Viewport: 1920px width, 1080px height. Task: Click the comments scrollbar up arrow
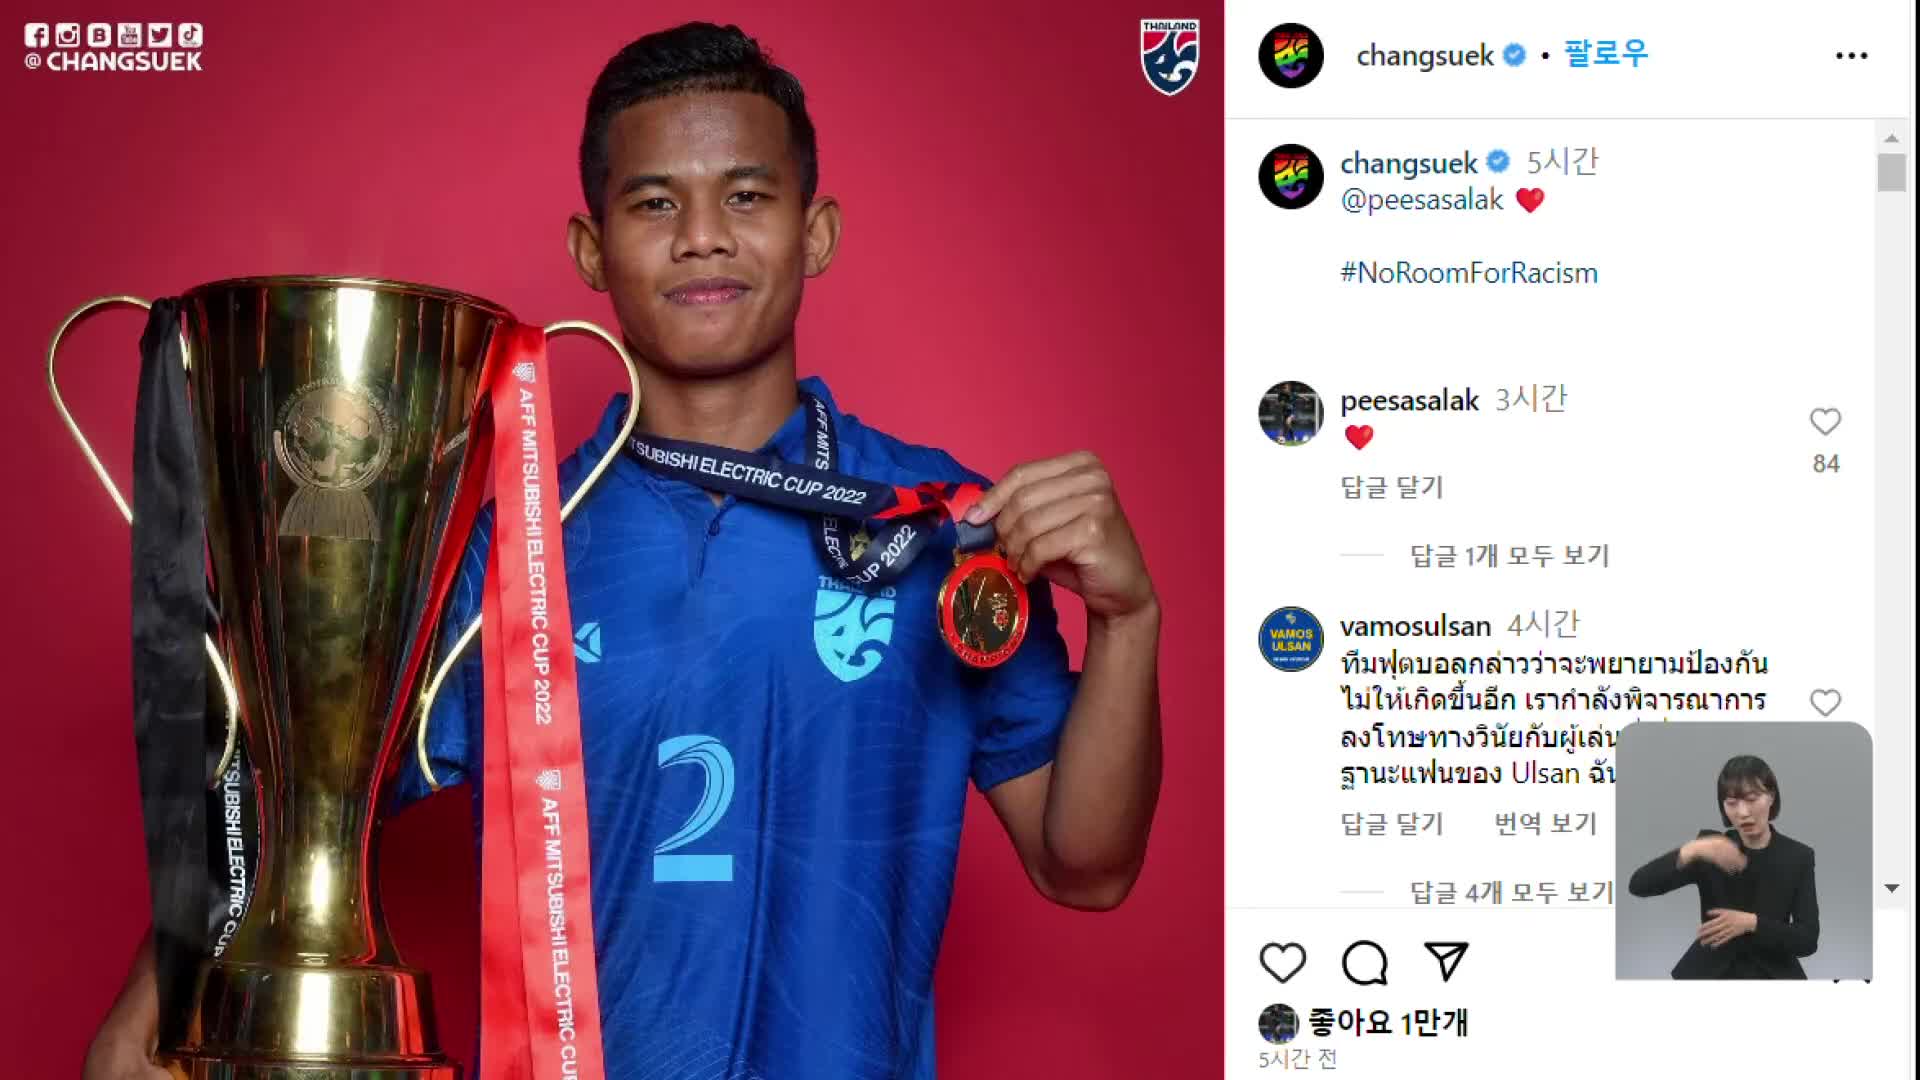click(x=1891, y=138)
